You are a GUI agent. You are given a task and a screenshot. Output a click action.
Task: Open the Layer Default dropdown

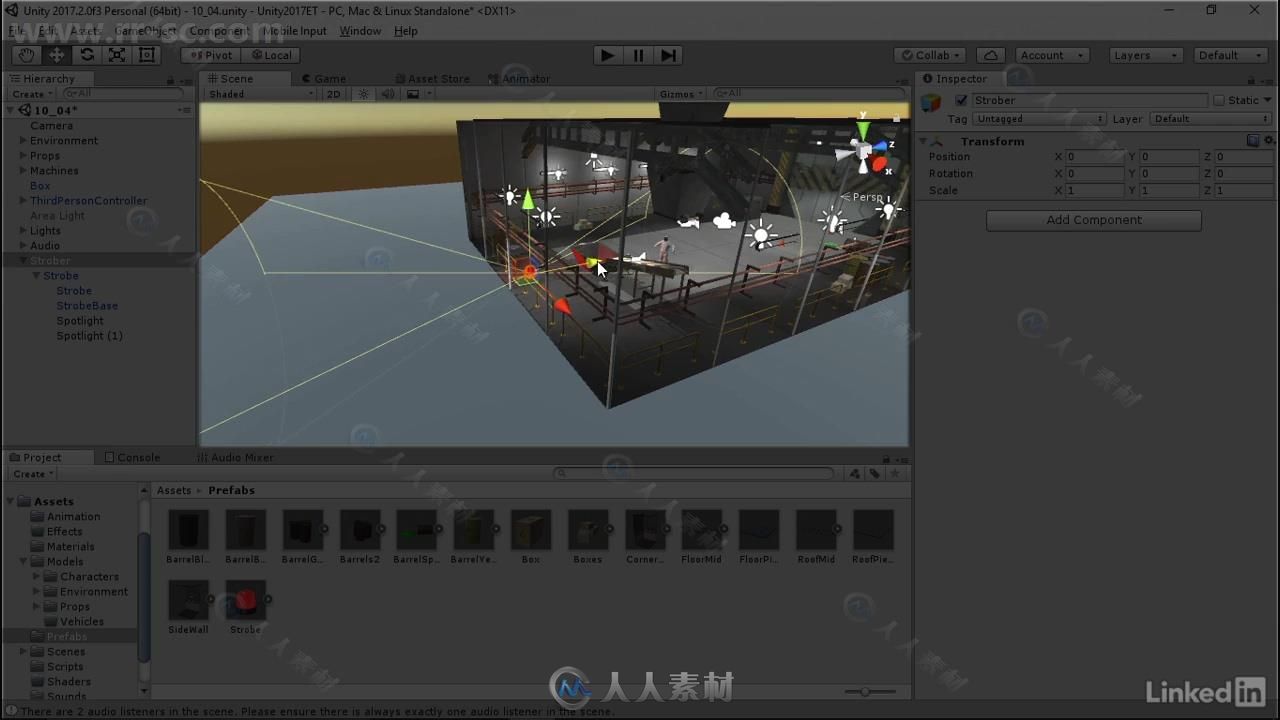coord(1211,119)
